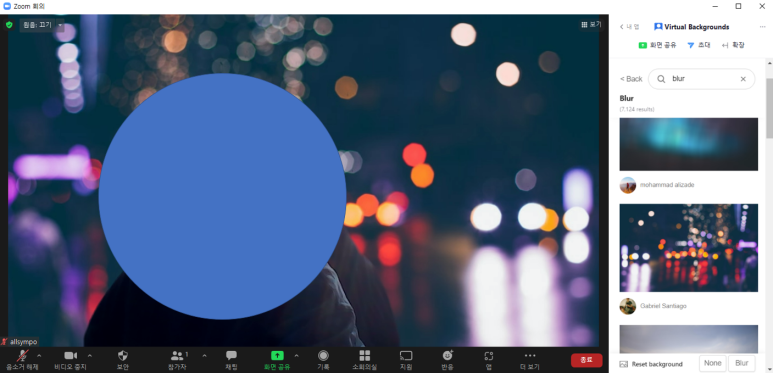
Task: Select the partially visible gray sky thumbnail
Action: click(689, 339)
